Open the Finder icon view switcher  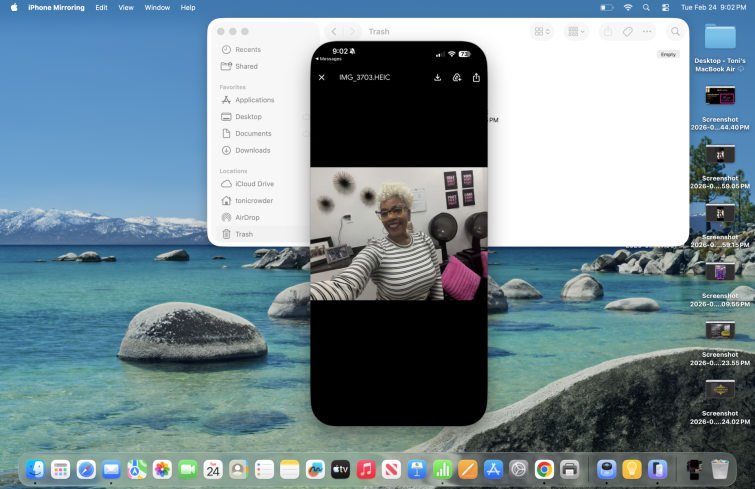542,32
